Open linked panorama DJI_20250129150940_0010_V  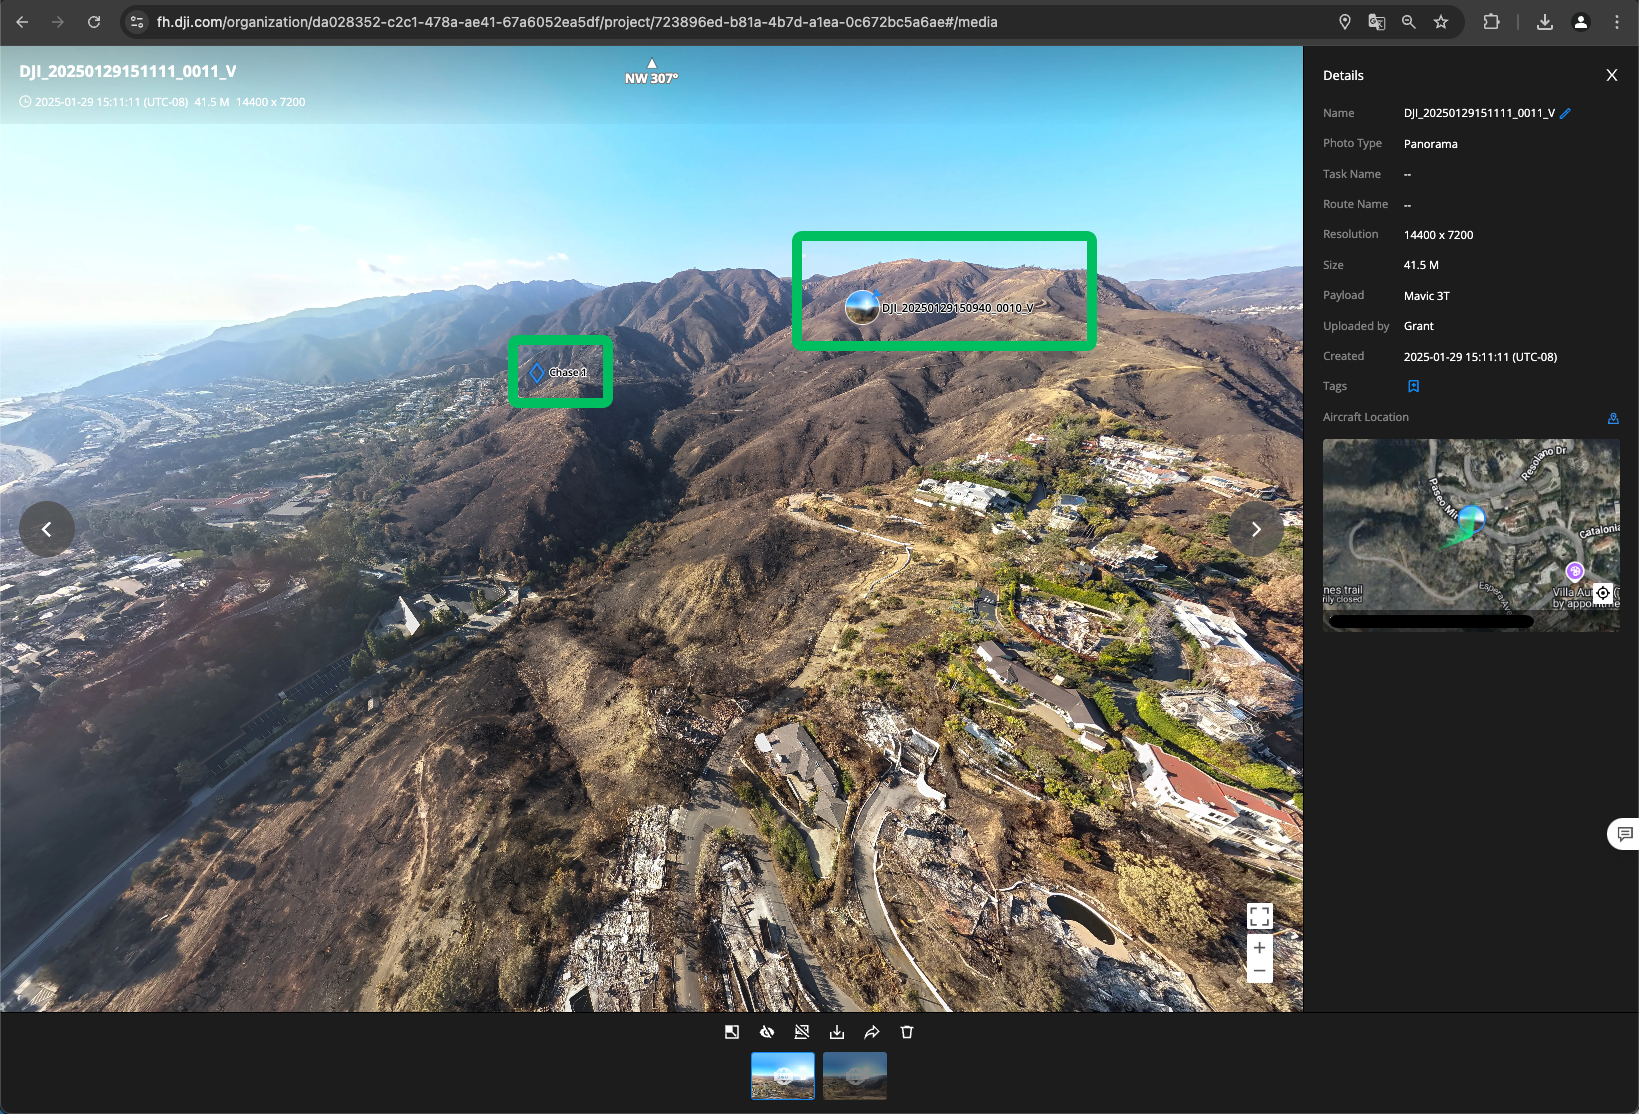click(x=940, y=307)
